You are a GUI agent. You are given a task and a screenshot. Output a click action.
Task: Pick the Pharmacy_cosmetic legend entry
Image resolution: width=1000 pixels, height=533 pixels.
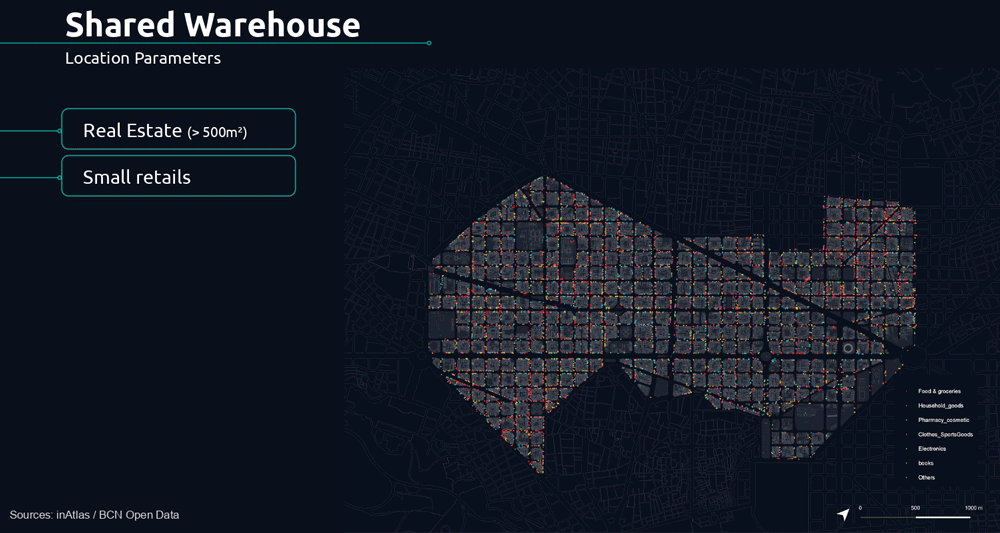pos(943,420)
